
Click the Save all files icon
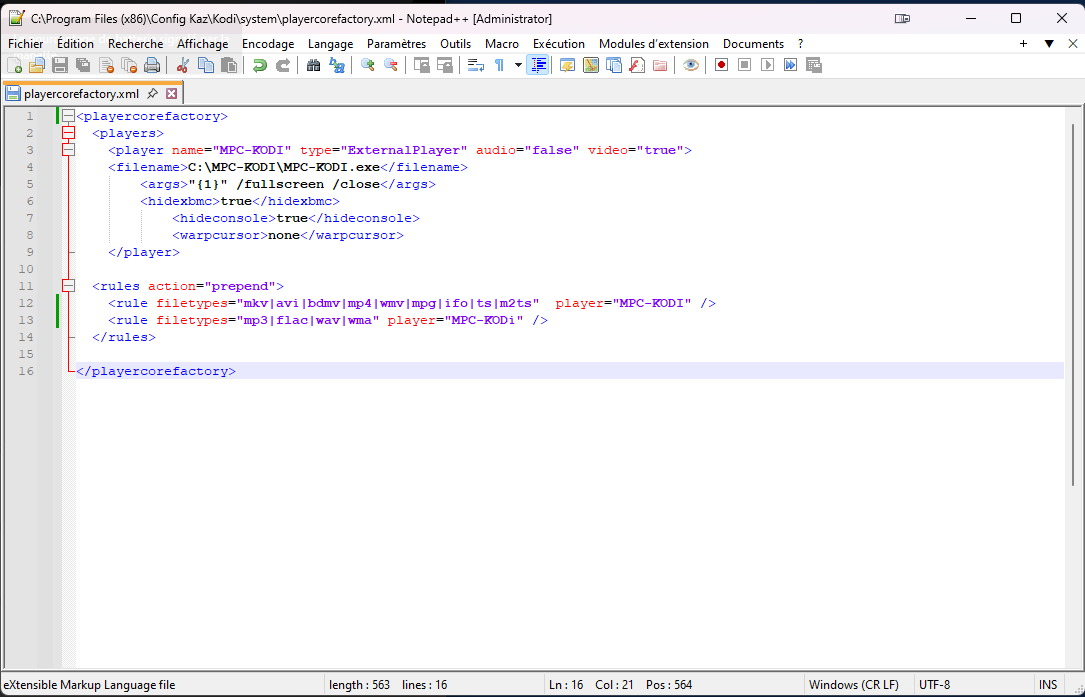83,65
